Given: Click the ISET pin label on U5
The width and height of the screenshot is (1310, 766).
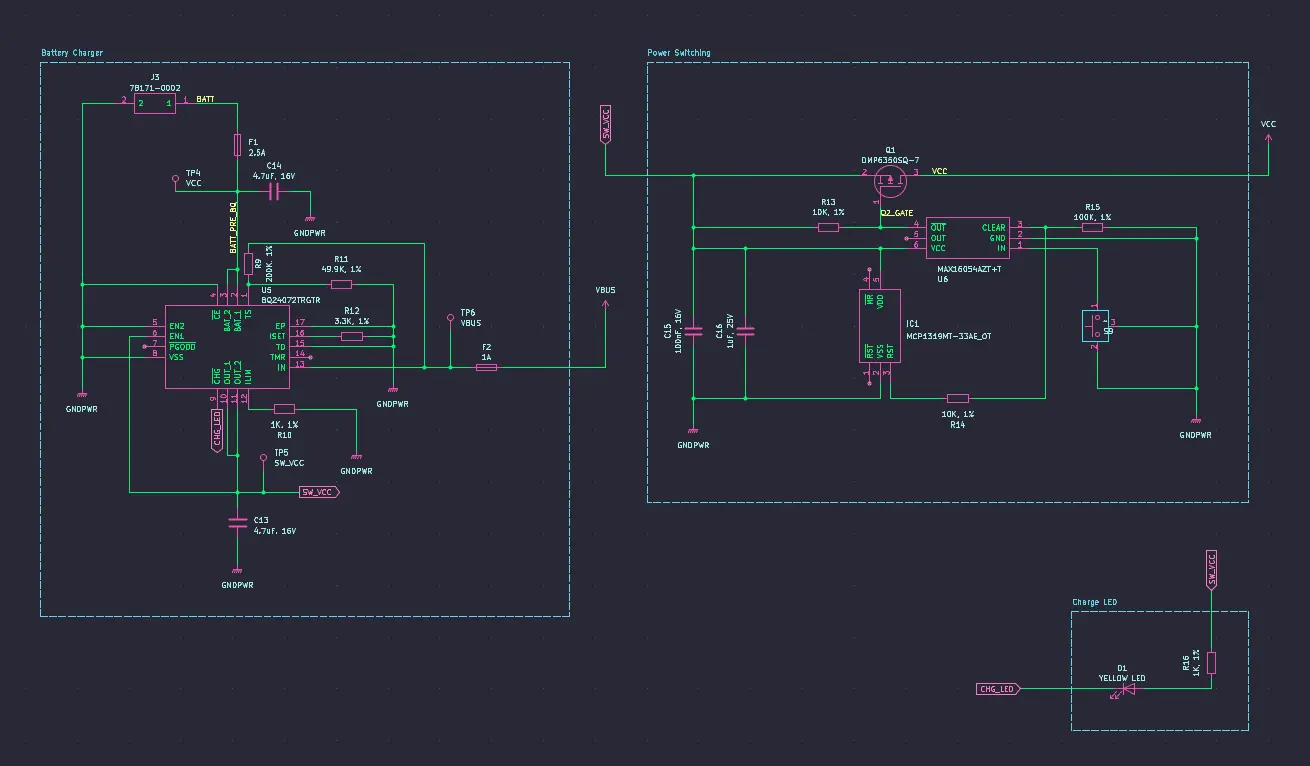Looking at the screenshot, I should 277,336.
